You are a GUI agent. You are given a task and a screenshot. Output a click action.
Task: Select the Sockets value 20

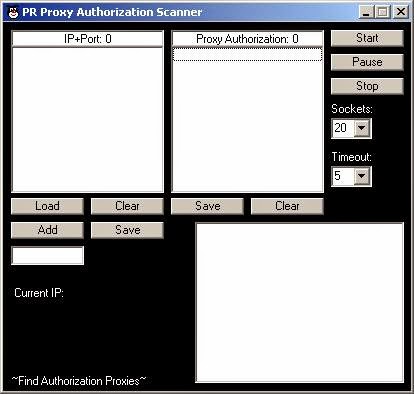coord(342,128)
